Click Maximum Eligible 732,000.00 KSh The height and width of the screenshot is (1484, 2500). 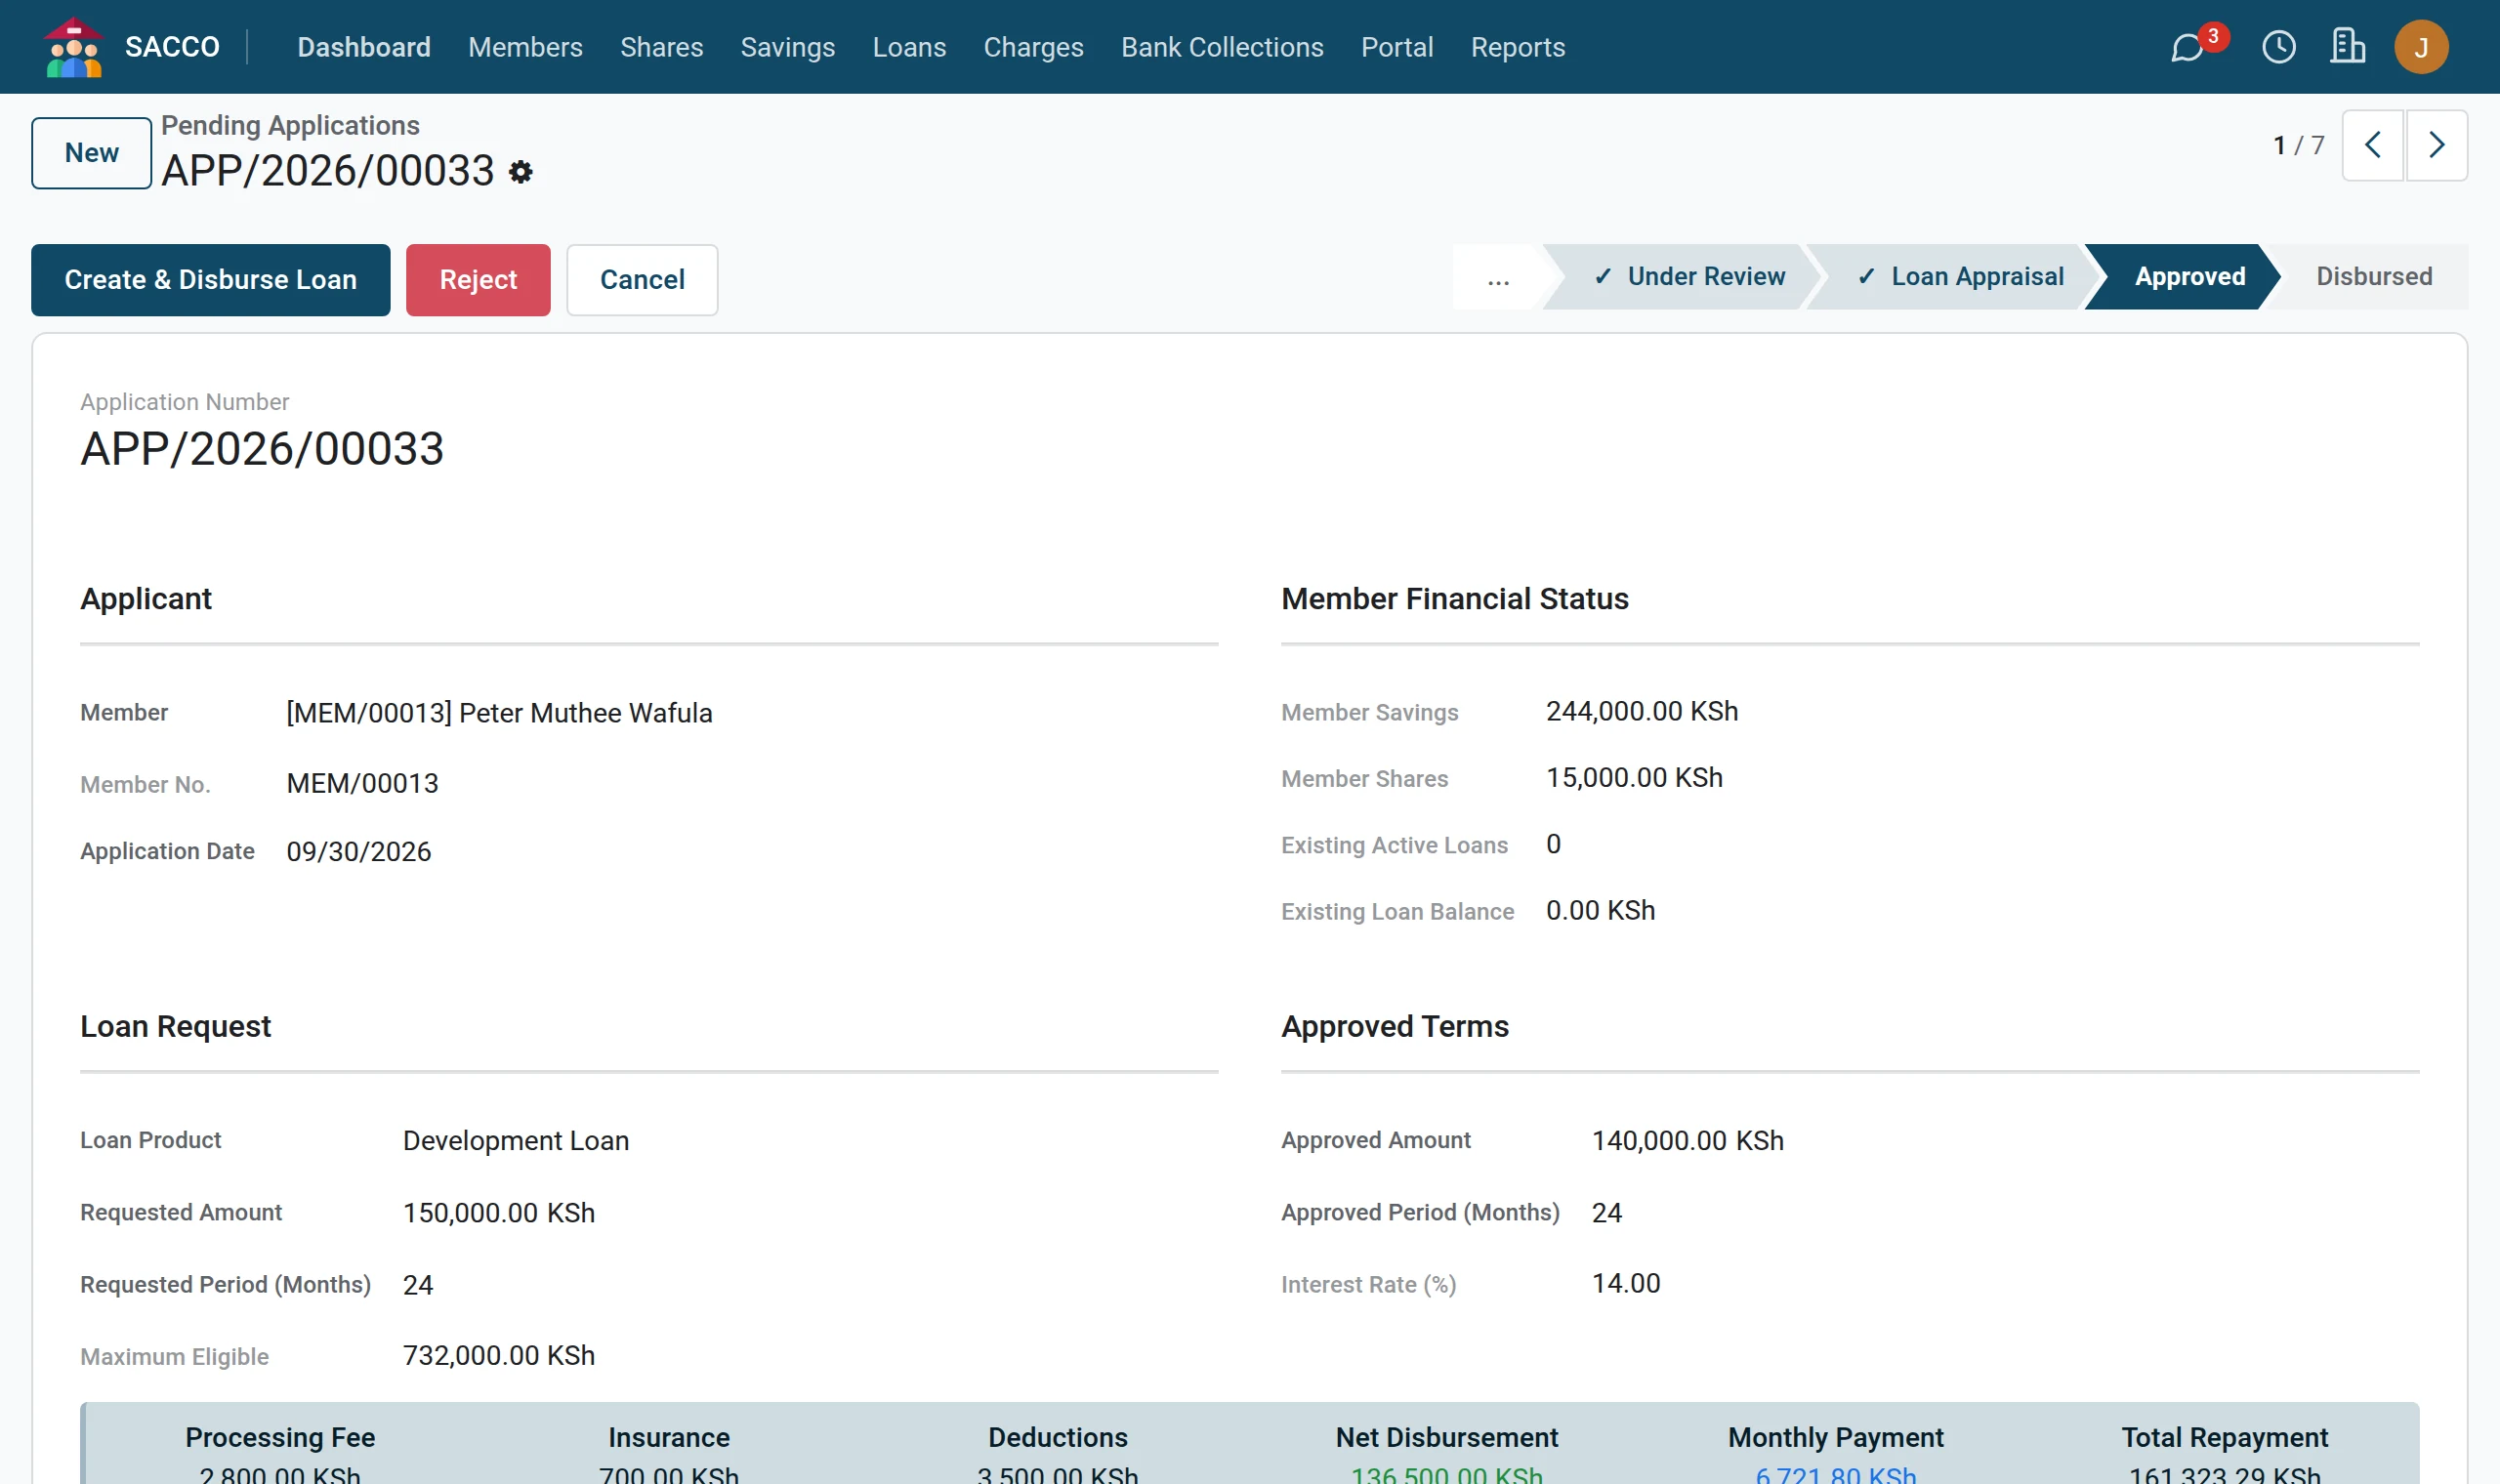point(499,1356)
